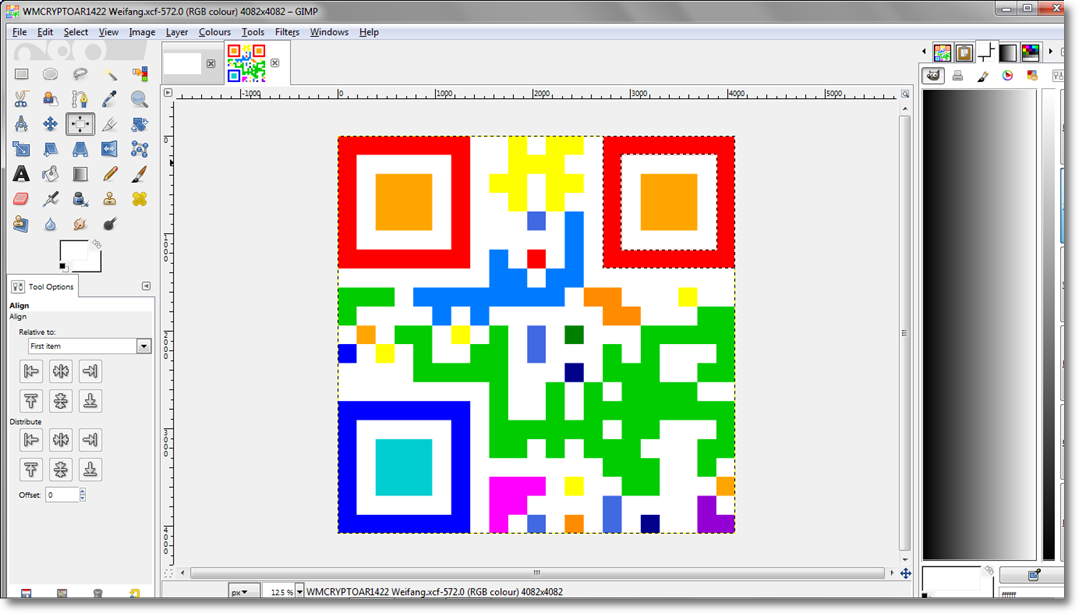Select the Rotate tool
This screenshot has height=615, width=1080.
tap(139, 124)
